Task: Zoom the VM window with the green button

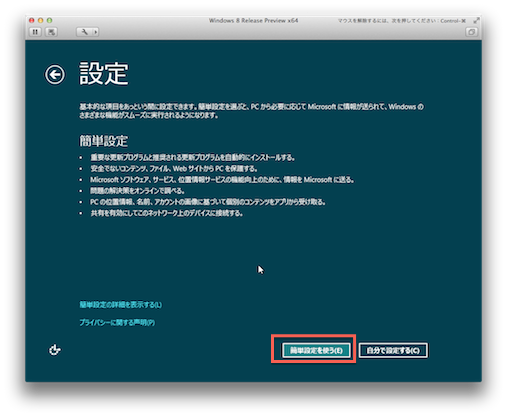Action: (49, 20)
